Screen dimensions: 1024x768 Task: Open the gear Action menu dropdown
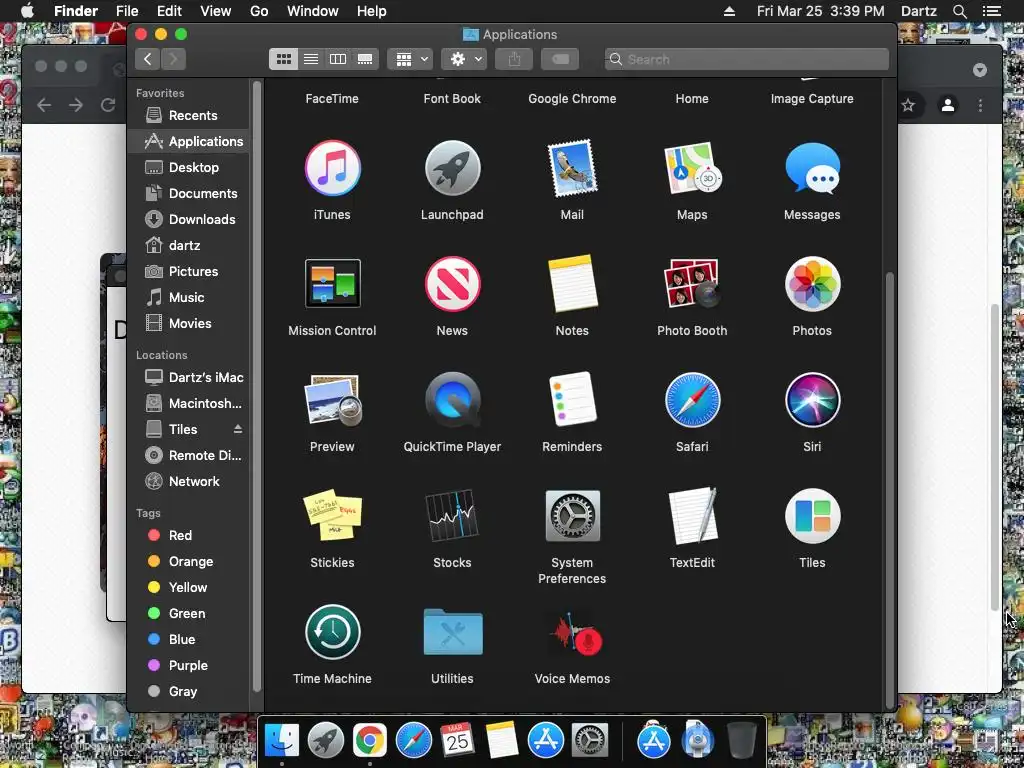(x=464, y=59)
